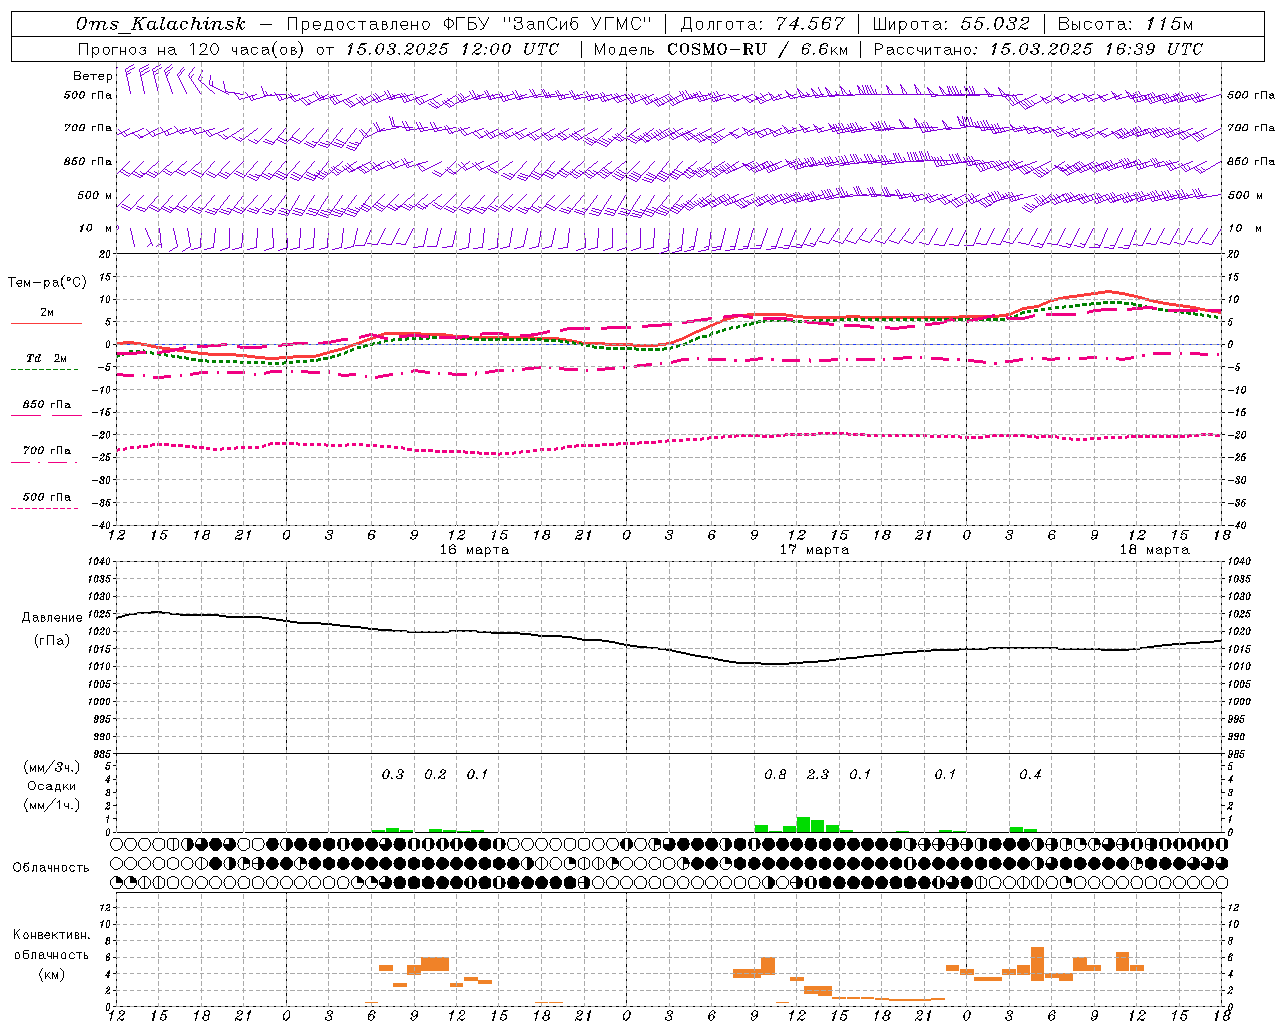Click the station name Oms_Kalachinsk in header
Viewport: 1280px width, 1024px height.
160,24
